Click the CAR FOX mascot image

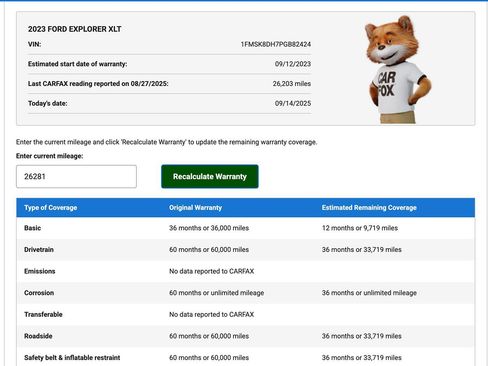(397, 69)
